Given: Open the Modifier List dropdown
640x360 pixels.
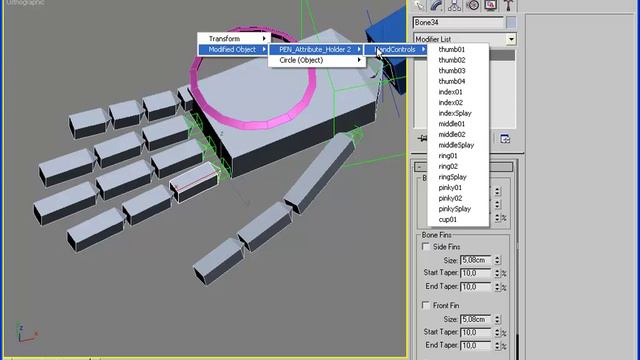Looking at the screenshot, I should point(511,39).
